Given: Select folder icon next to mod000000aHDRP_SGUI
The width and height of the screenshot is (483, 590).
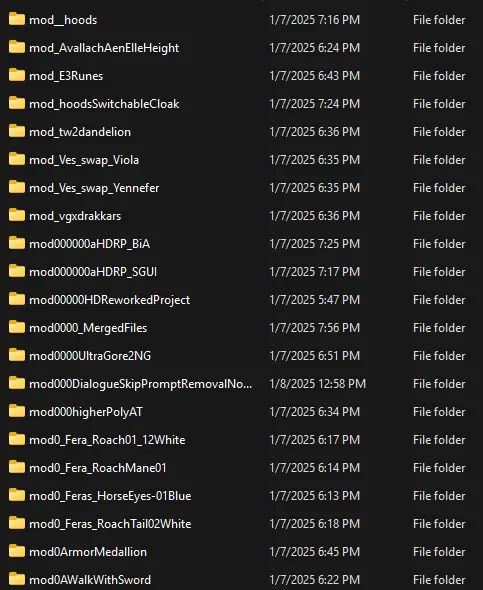Looking at the screenshot, I should click(x=17, y=271).
